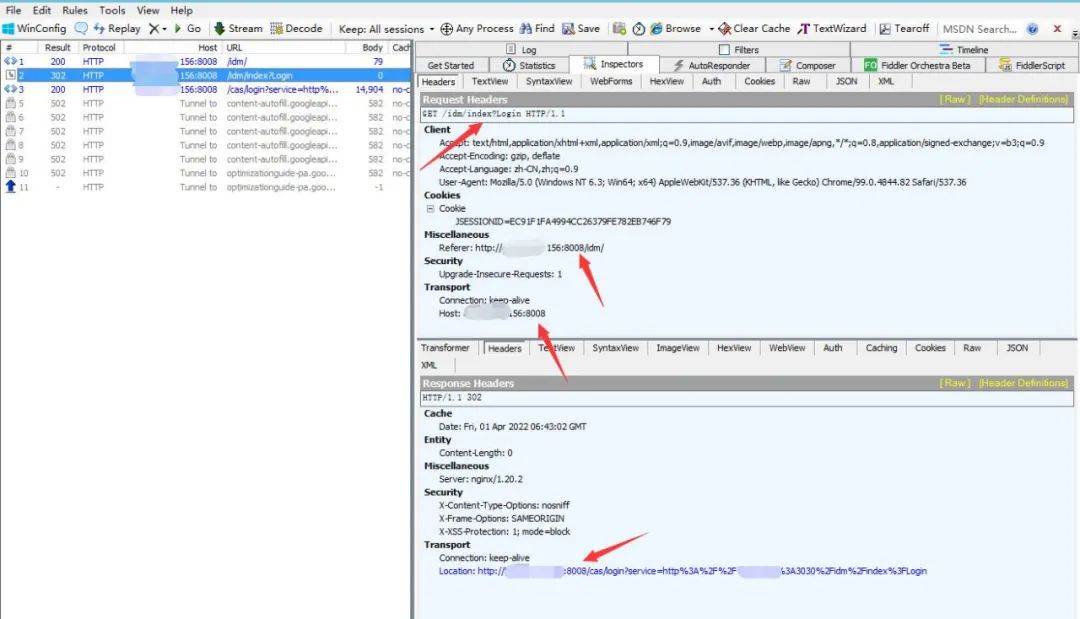Click the JSESSIONID cookie value
Screen dimensions: 1080x619
click(x=563, y=222)
